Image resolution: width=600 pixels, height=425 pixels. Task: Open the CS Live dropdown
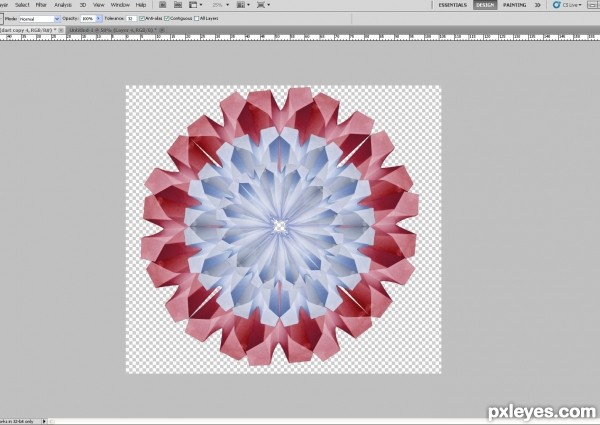[568, 5]
